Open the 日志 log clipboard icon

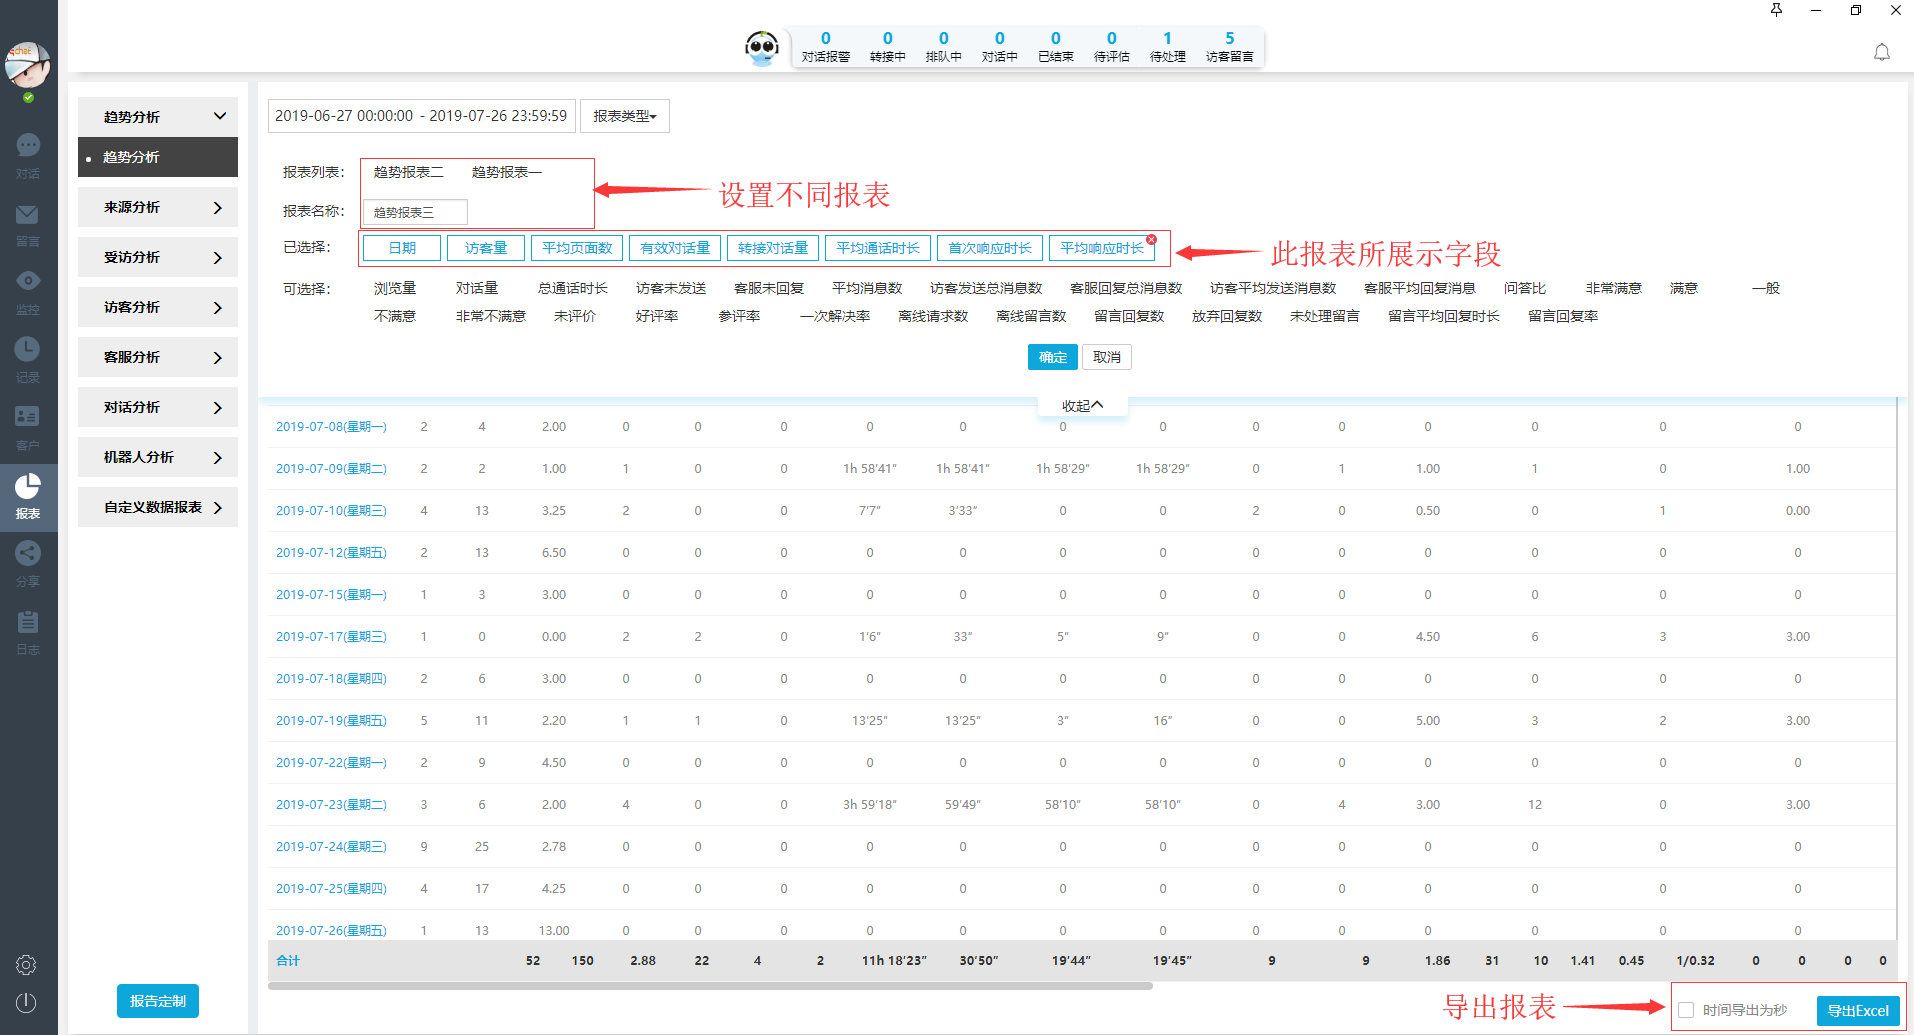tap(28, 631)
